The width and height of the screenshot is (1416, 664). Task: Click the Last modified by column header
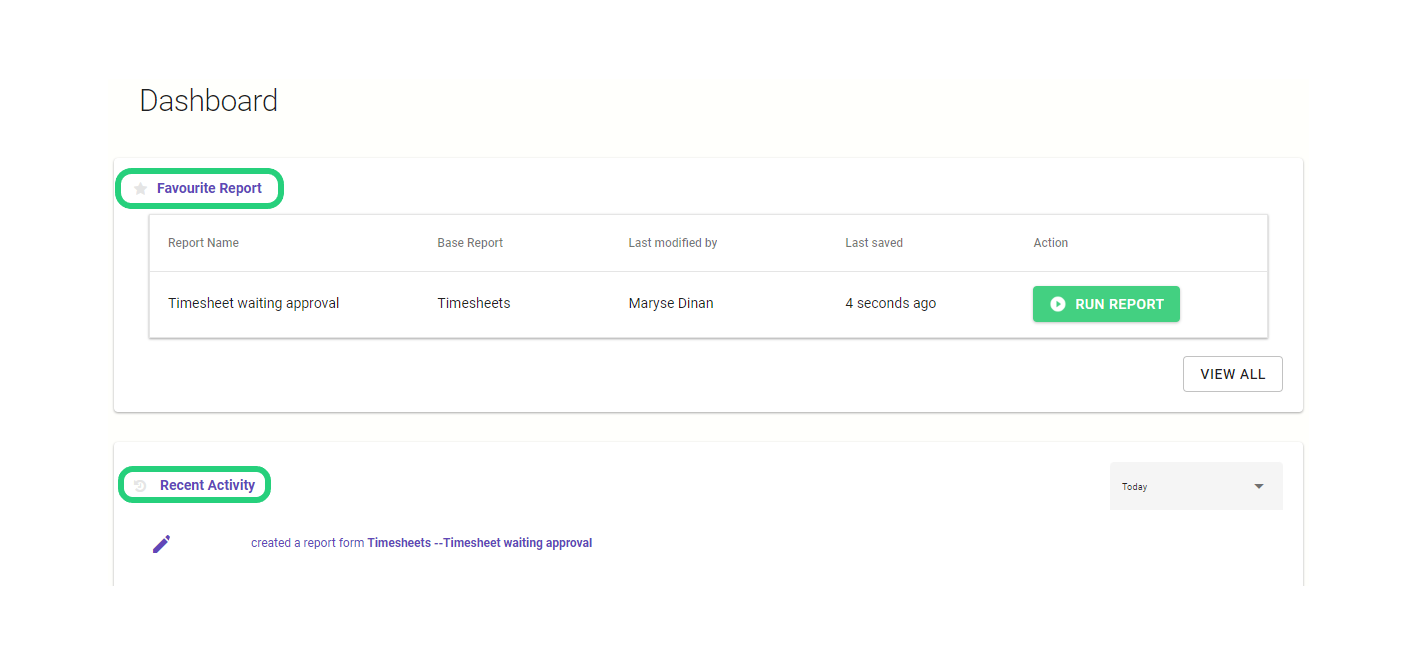(x=673, y=243)
